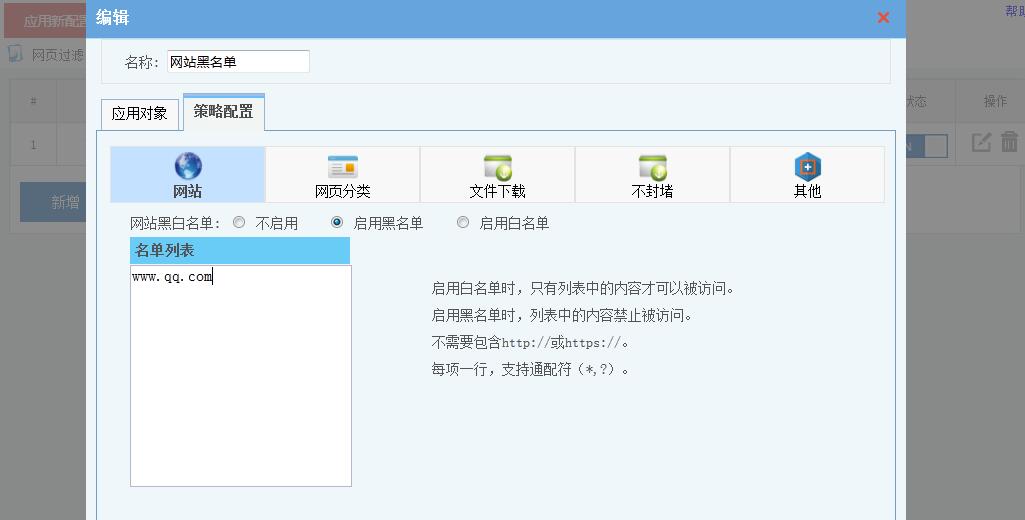Viewport: 1025px width, 520px height.
Task: Open the 网页分类 category icon
Action: tap(342, 166)
